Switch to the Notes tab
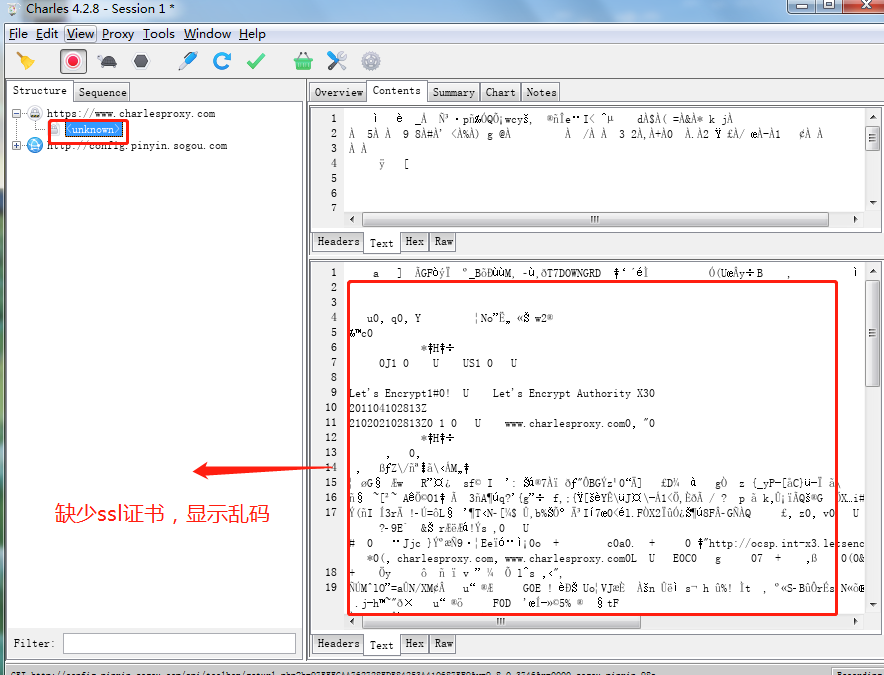 click(x=541, y=92)
